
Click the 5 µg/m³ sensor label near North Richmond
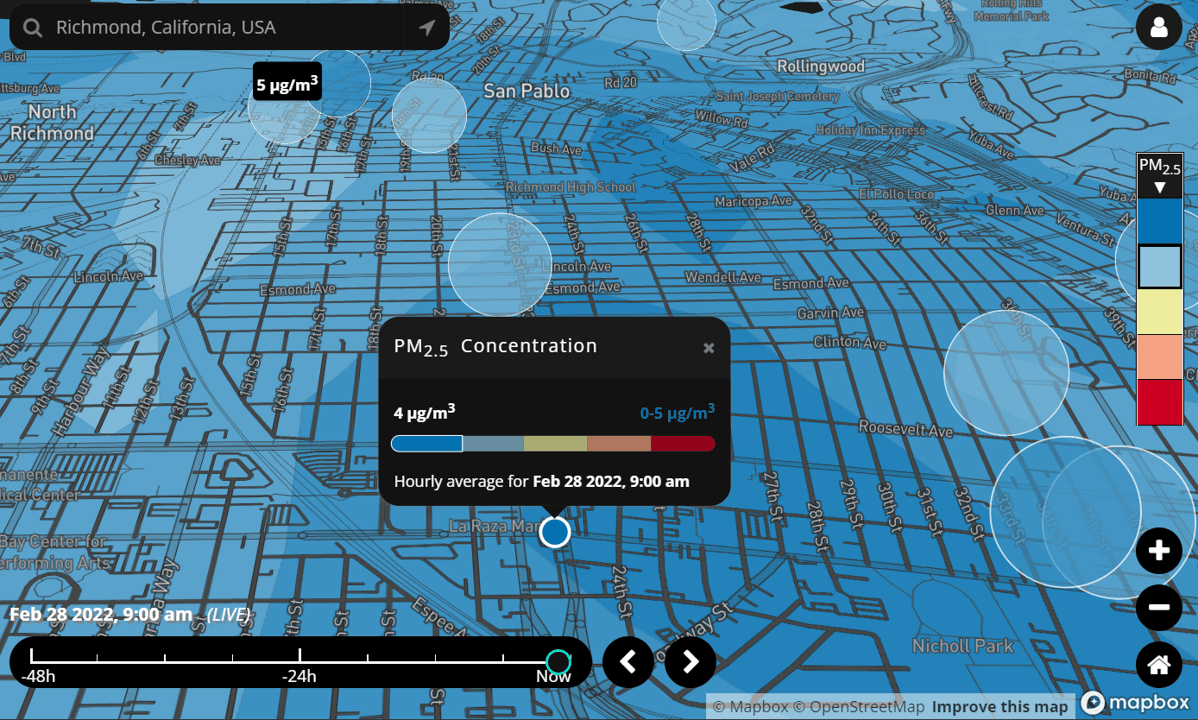[x=286, y=82]
